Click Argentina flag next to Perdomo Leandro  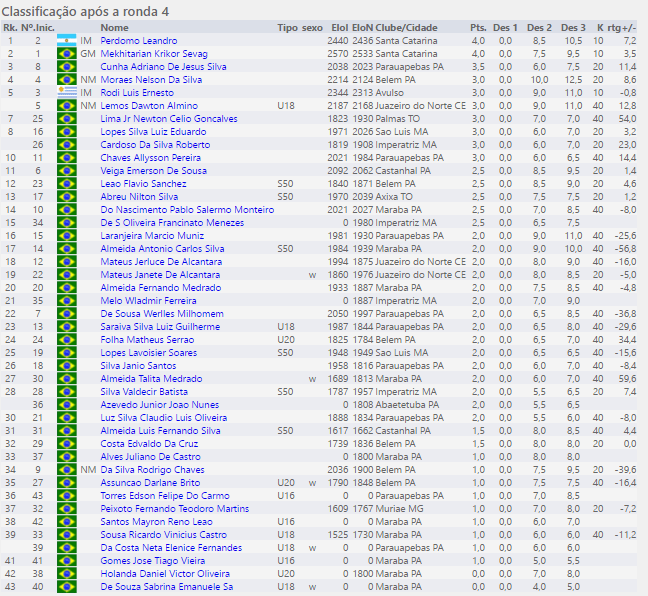[67, 40]
